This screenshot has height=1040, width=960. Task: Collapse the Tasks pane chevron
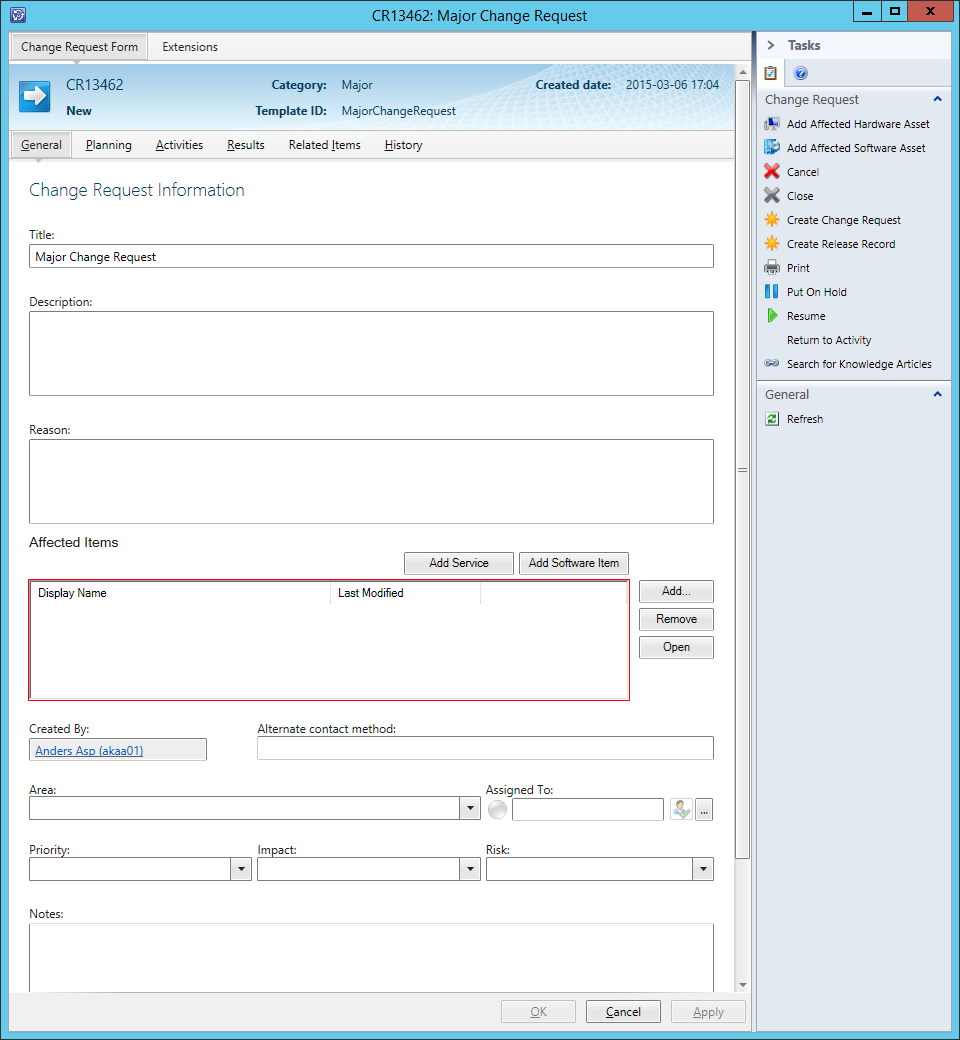(771, 45)
